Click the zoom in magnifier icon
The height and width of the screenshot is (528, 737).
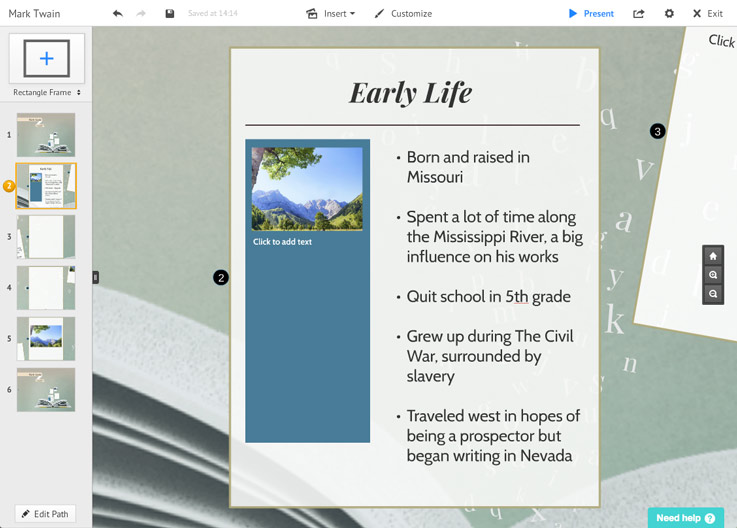(713, 275)
